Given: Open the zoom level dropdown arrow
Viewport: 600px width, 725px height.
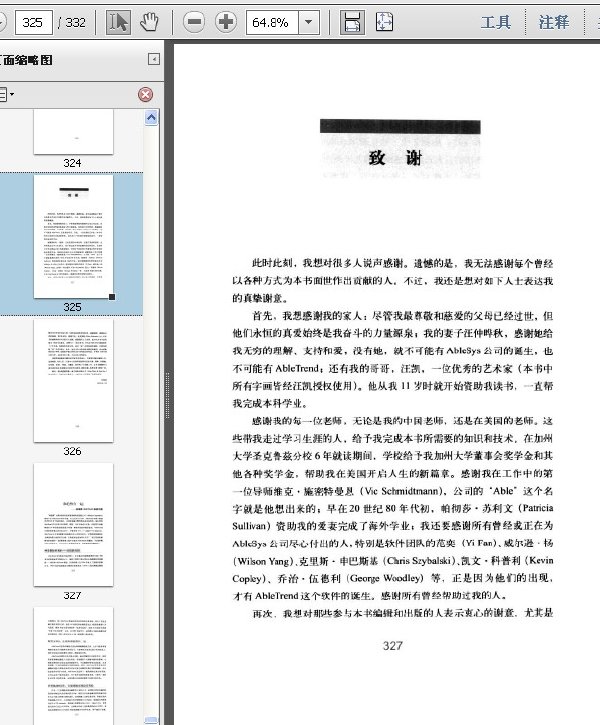Looking at the screenshot, I should tap(308, 22).
